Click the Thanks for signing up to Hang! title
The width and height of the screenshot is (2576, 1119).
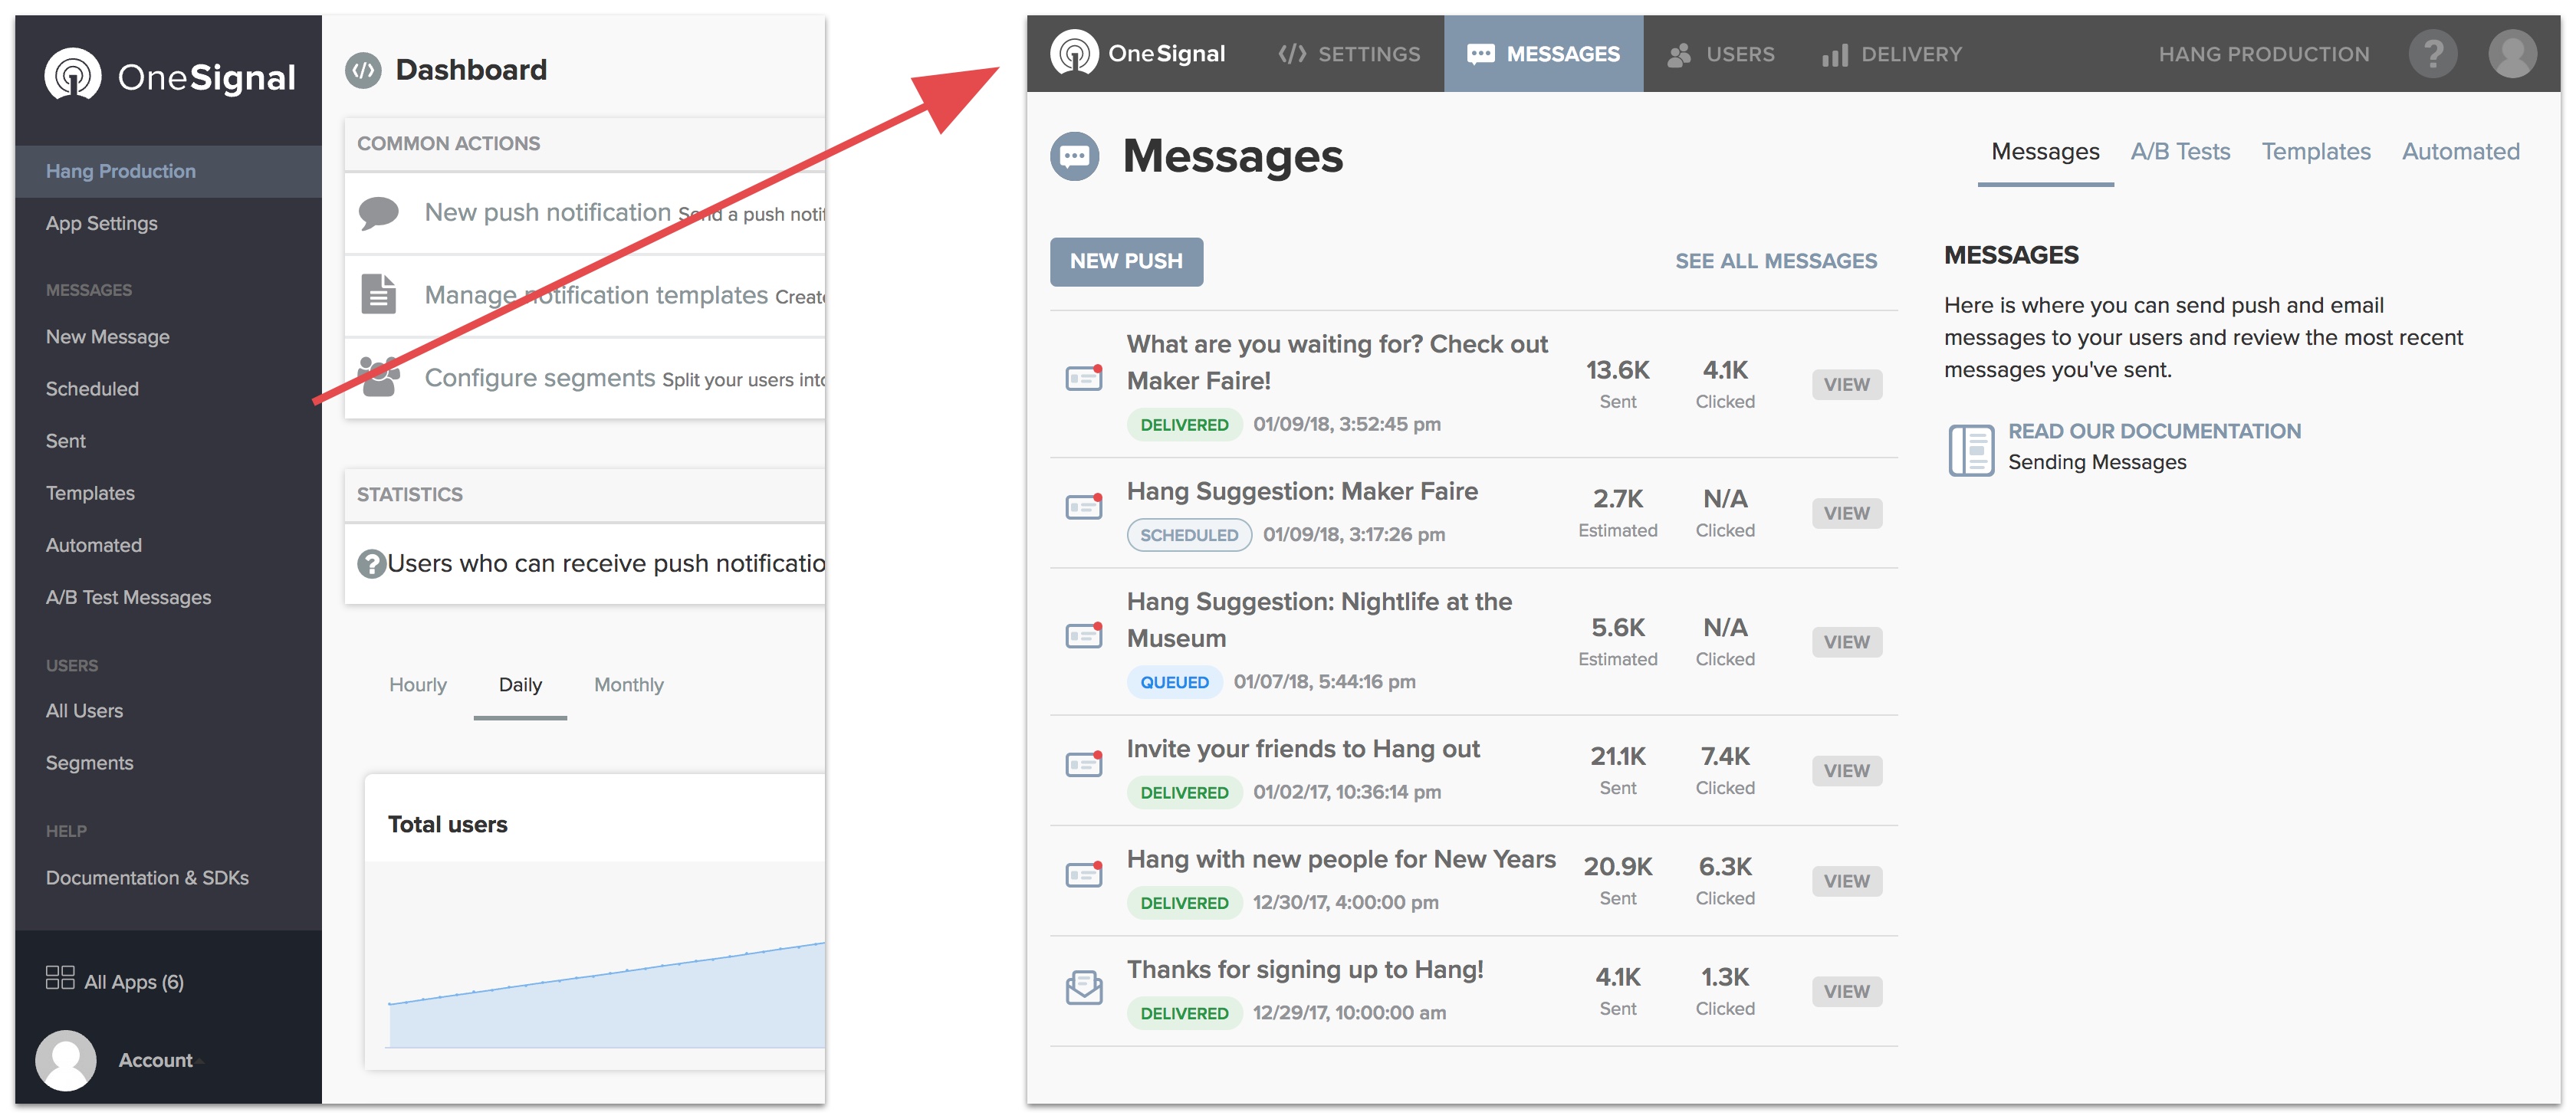click(x=1305, y=970)
